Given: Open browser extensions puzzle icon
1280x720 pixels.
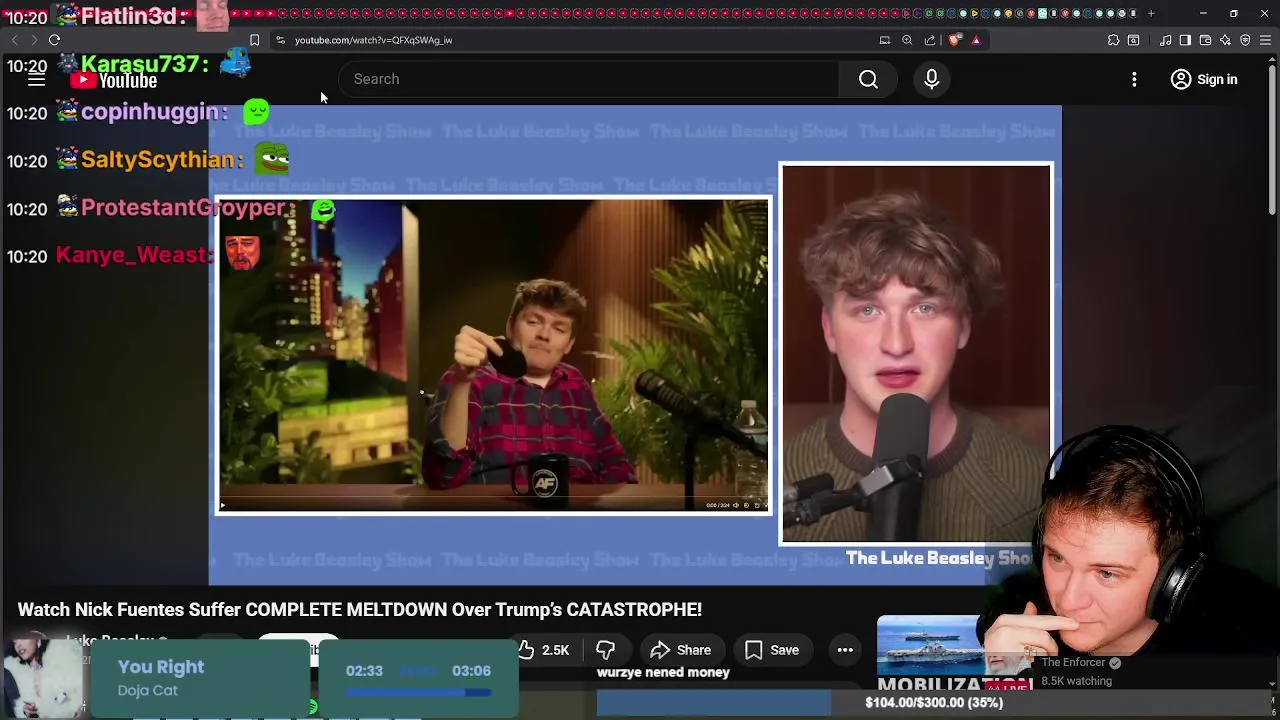Looking at the screenshot, I should click(x=1113, y=40).
